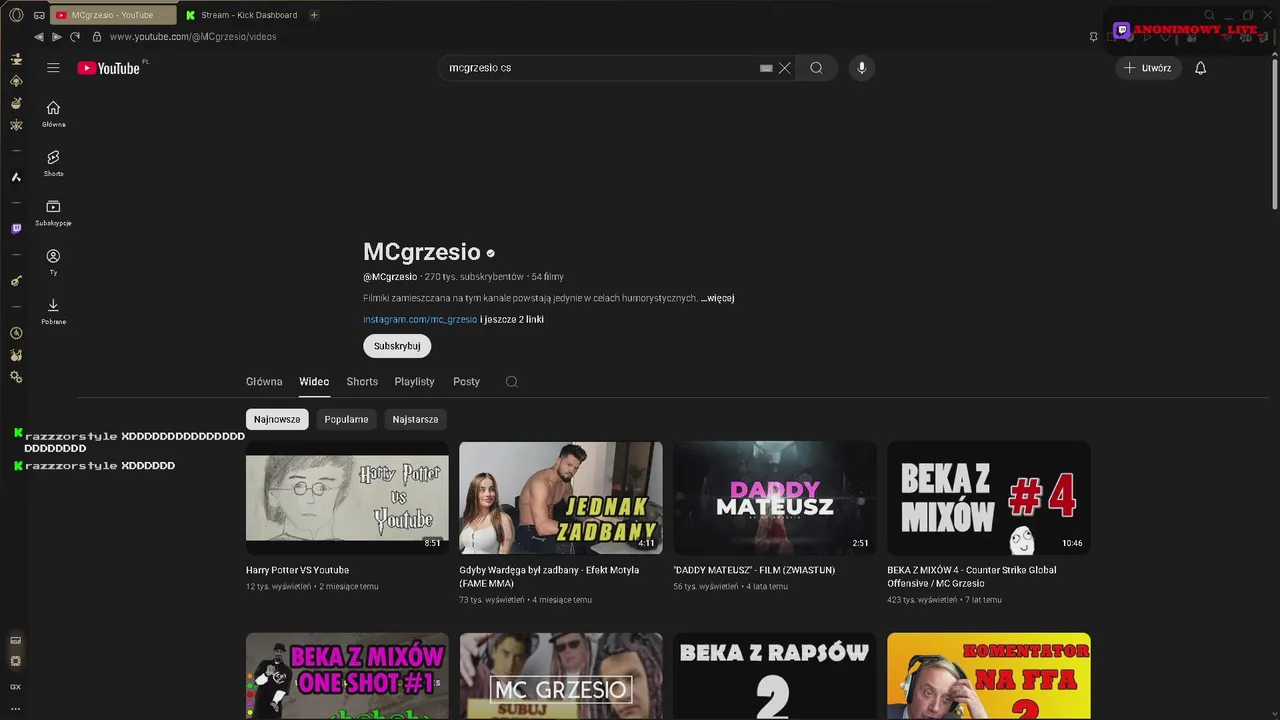Open Shorts from the YouTube sidebar
1280x720 pixels.
(x=53, y=164)
